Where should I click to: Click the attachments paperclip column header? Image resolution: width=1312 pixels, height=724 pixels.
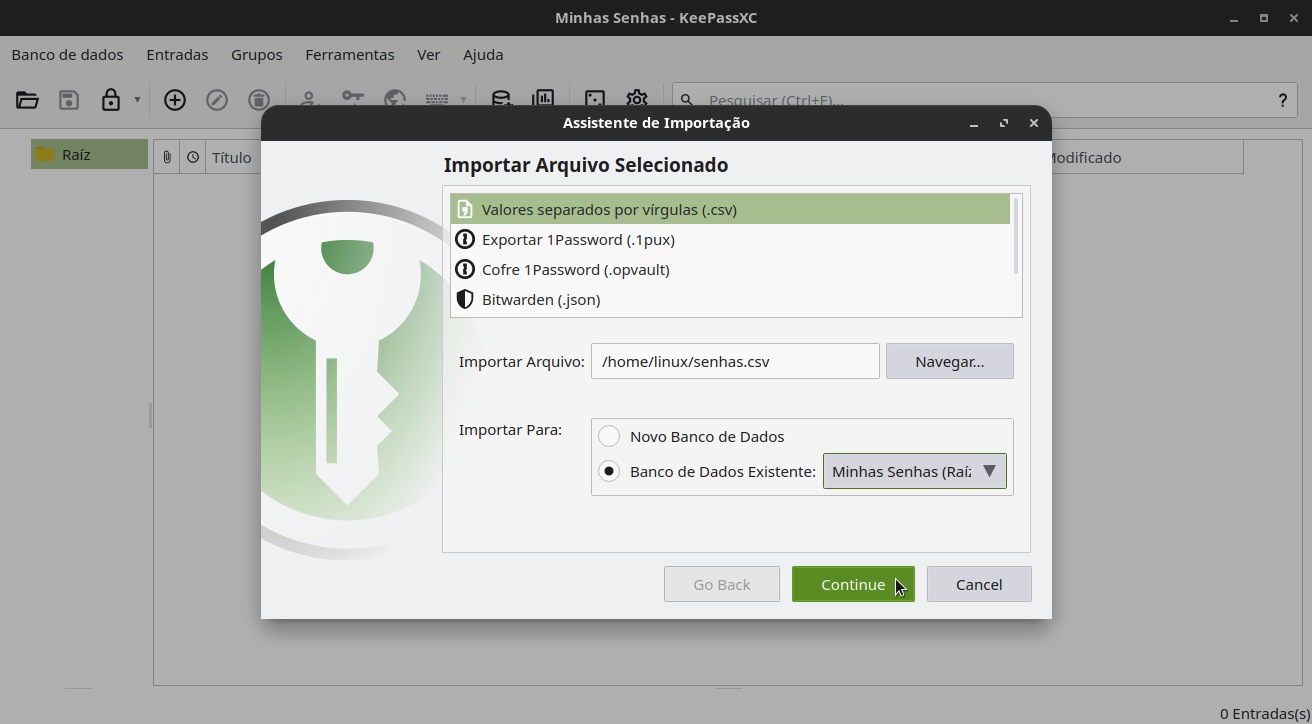click(166, 157)
